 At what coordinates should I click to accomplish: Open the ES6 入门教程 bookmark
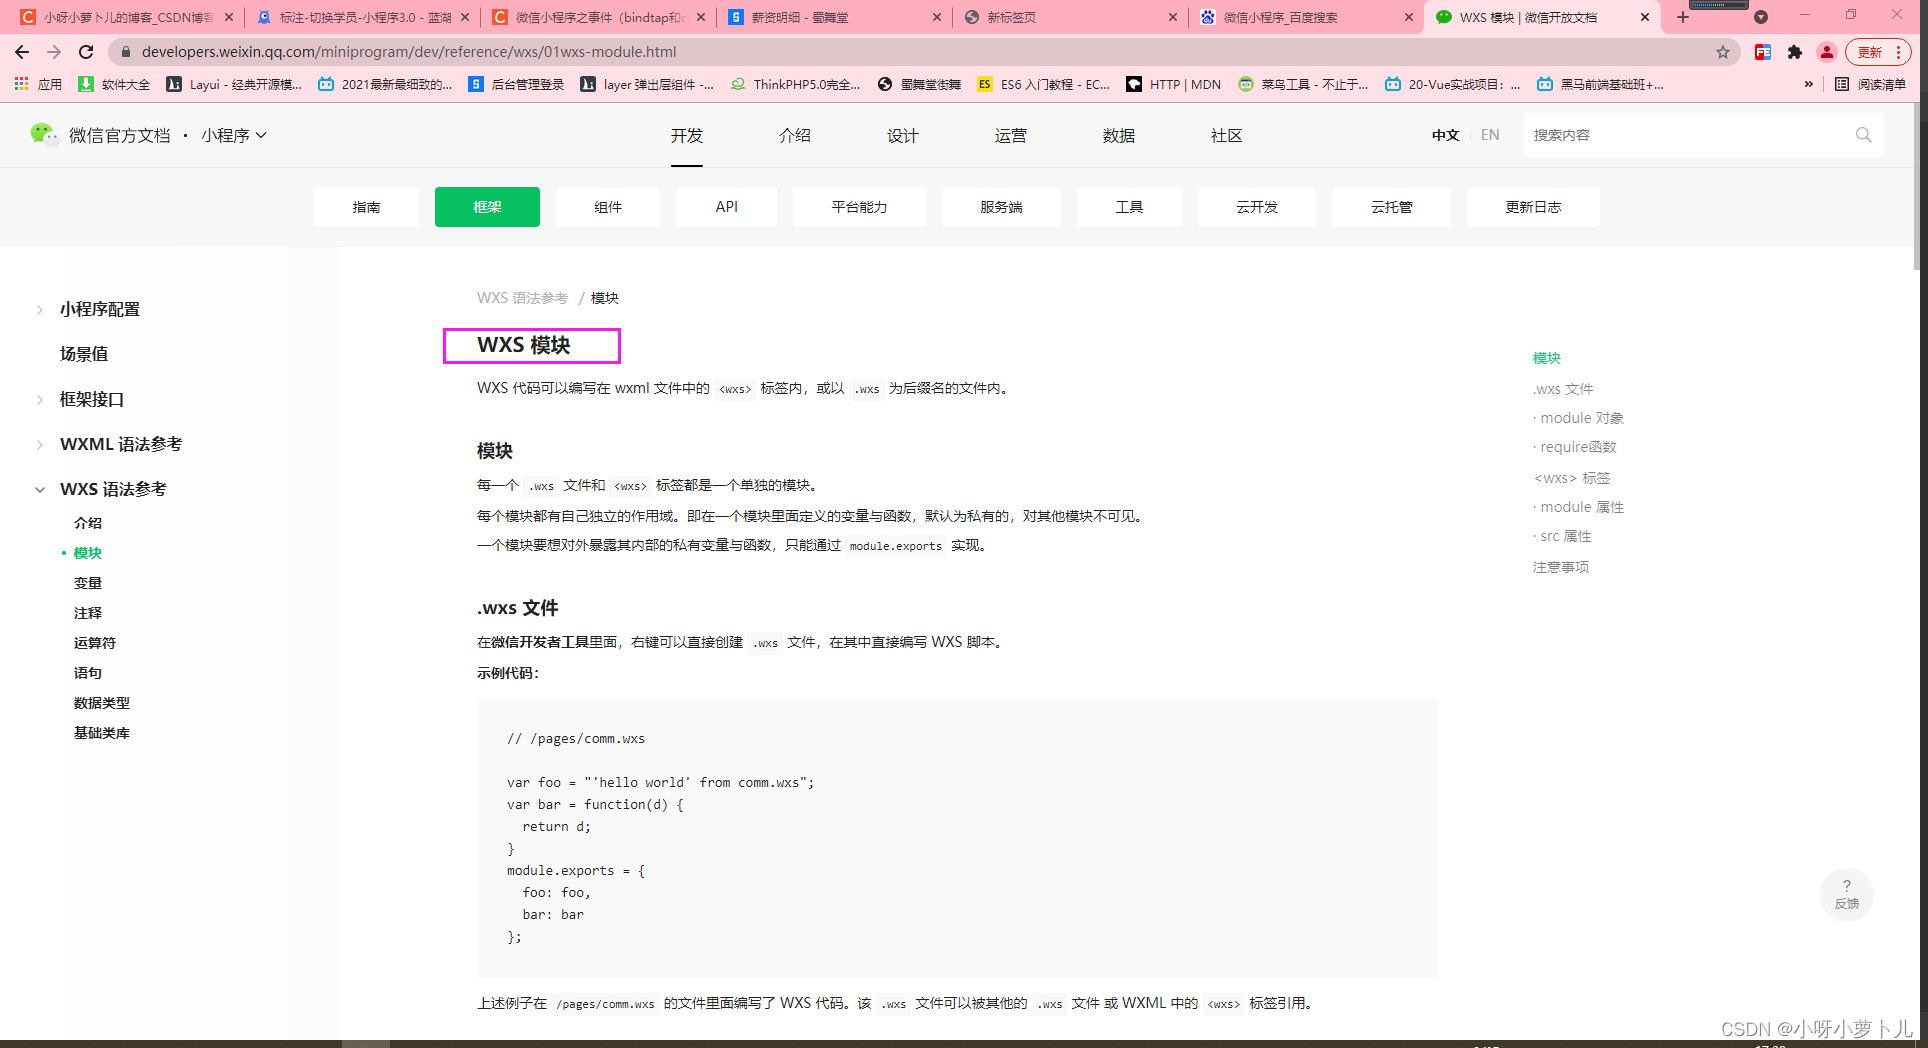[x=1044, y=84]
